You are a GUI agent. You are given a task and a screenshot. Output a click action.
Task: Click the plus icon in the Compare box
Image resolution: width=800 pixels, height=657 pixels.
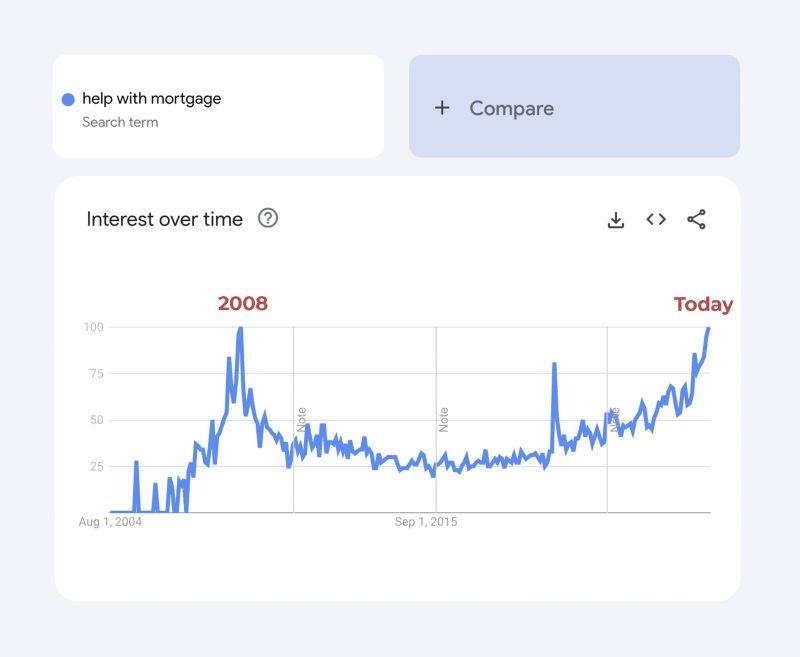[442, 107]
